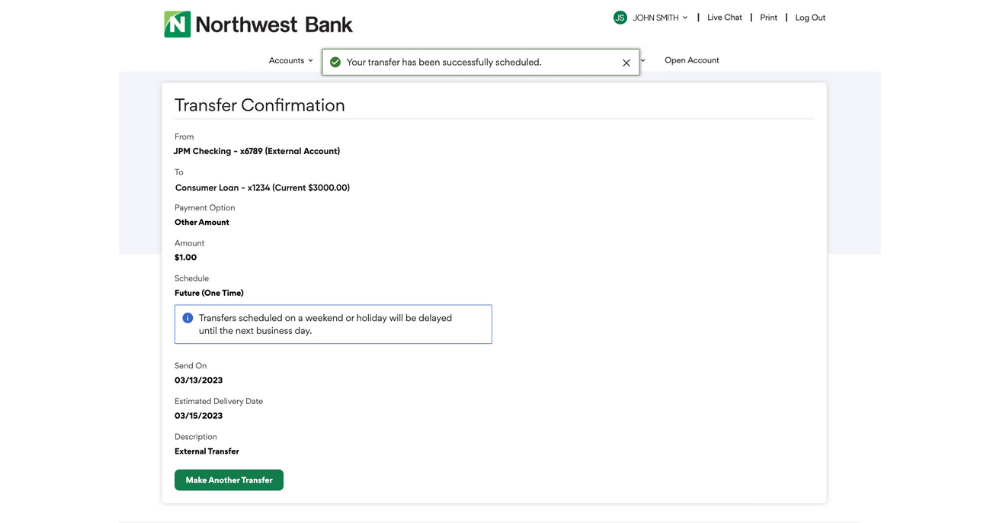1000x523 pixels.
Task: Click the Northwest Bank name text
Action: coord(274,24)
